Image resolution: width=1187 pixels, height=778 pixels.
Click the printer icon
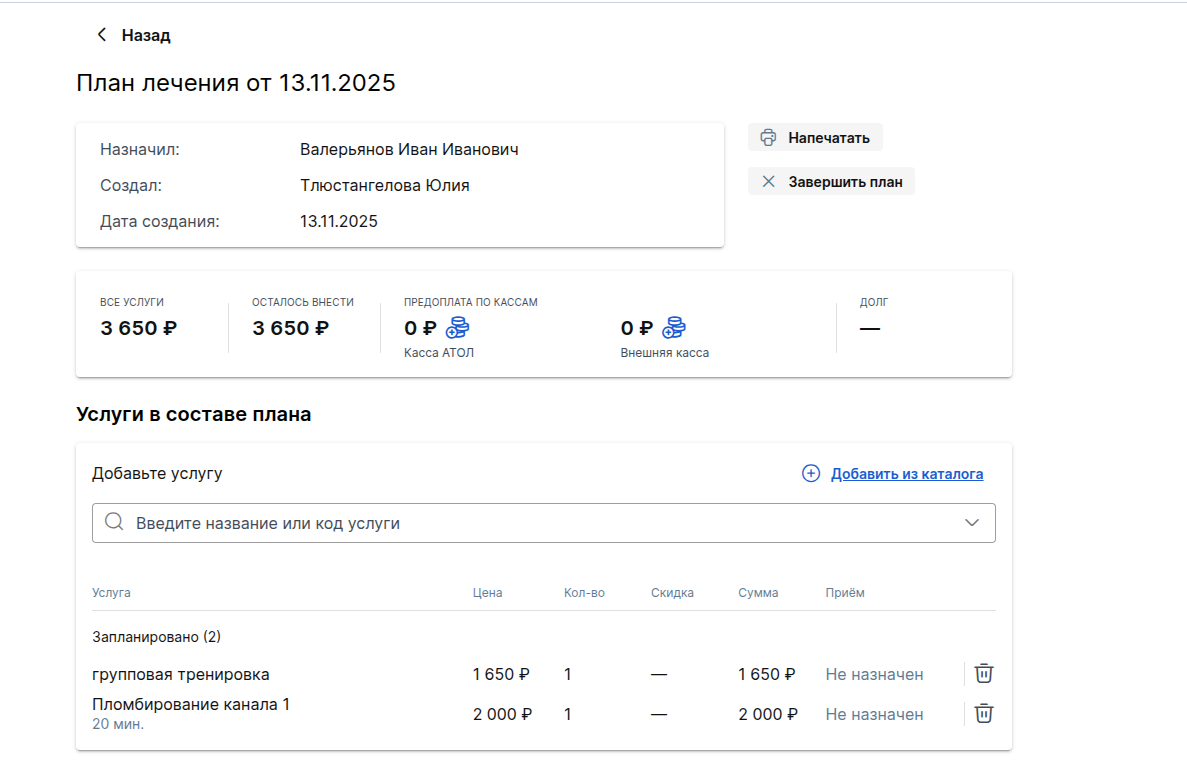pos(768,138)
